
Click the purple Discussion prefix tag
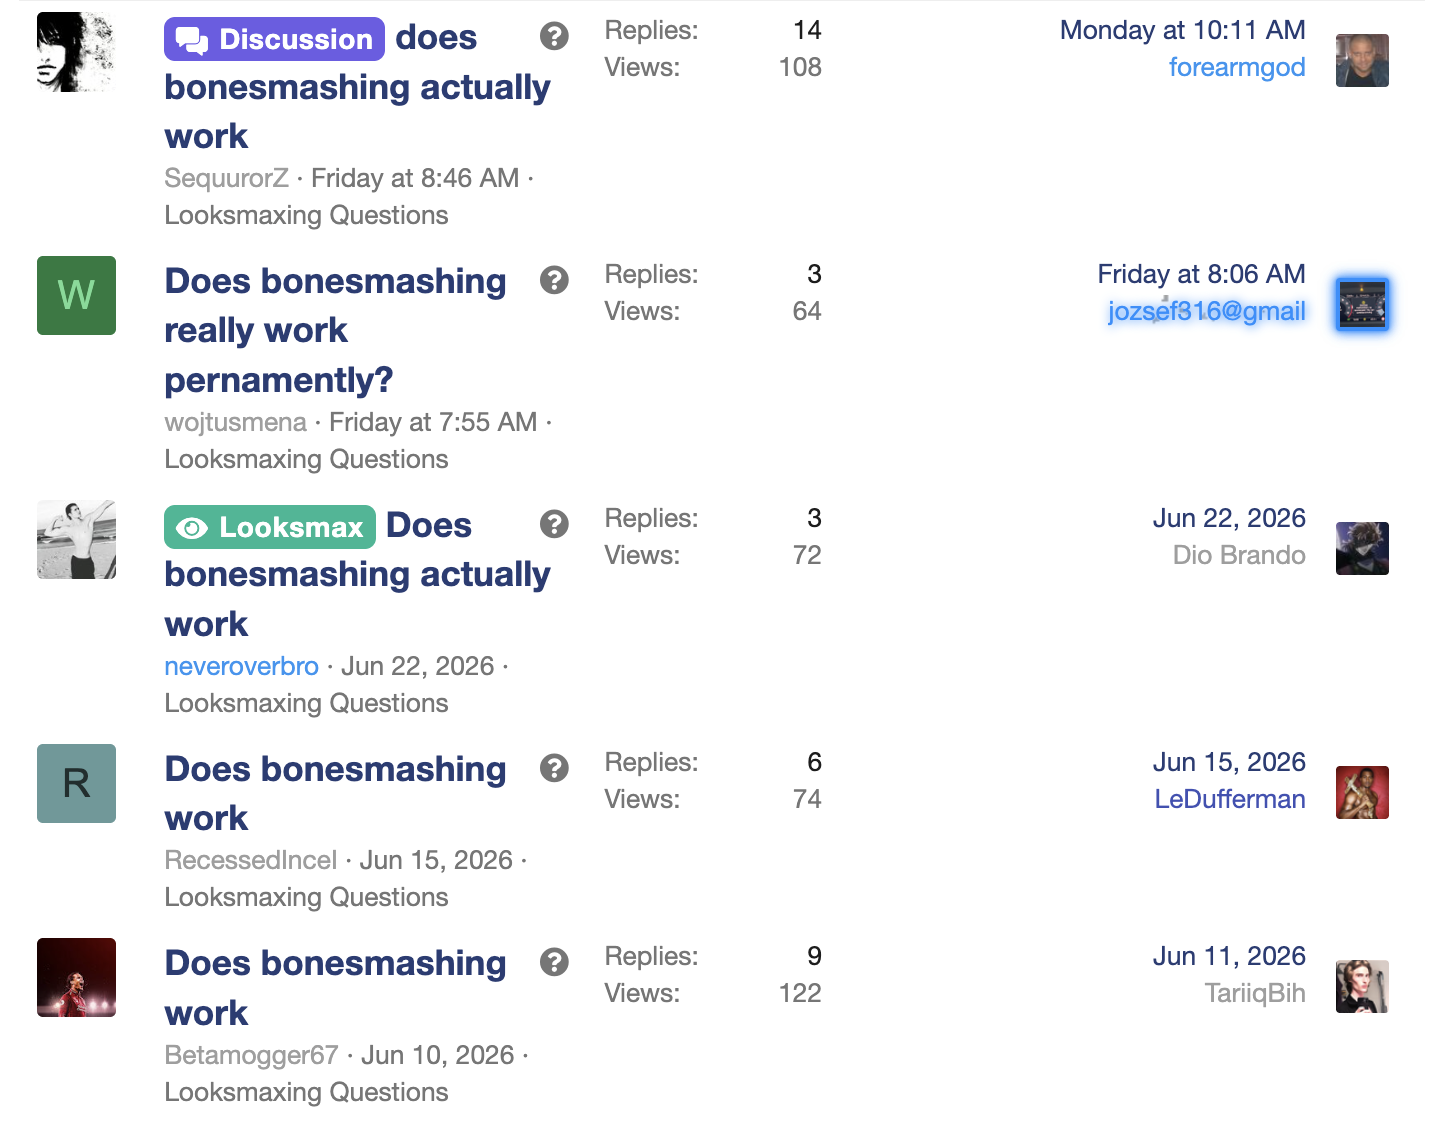[x=274, y=39]
